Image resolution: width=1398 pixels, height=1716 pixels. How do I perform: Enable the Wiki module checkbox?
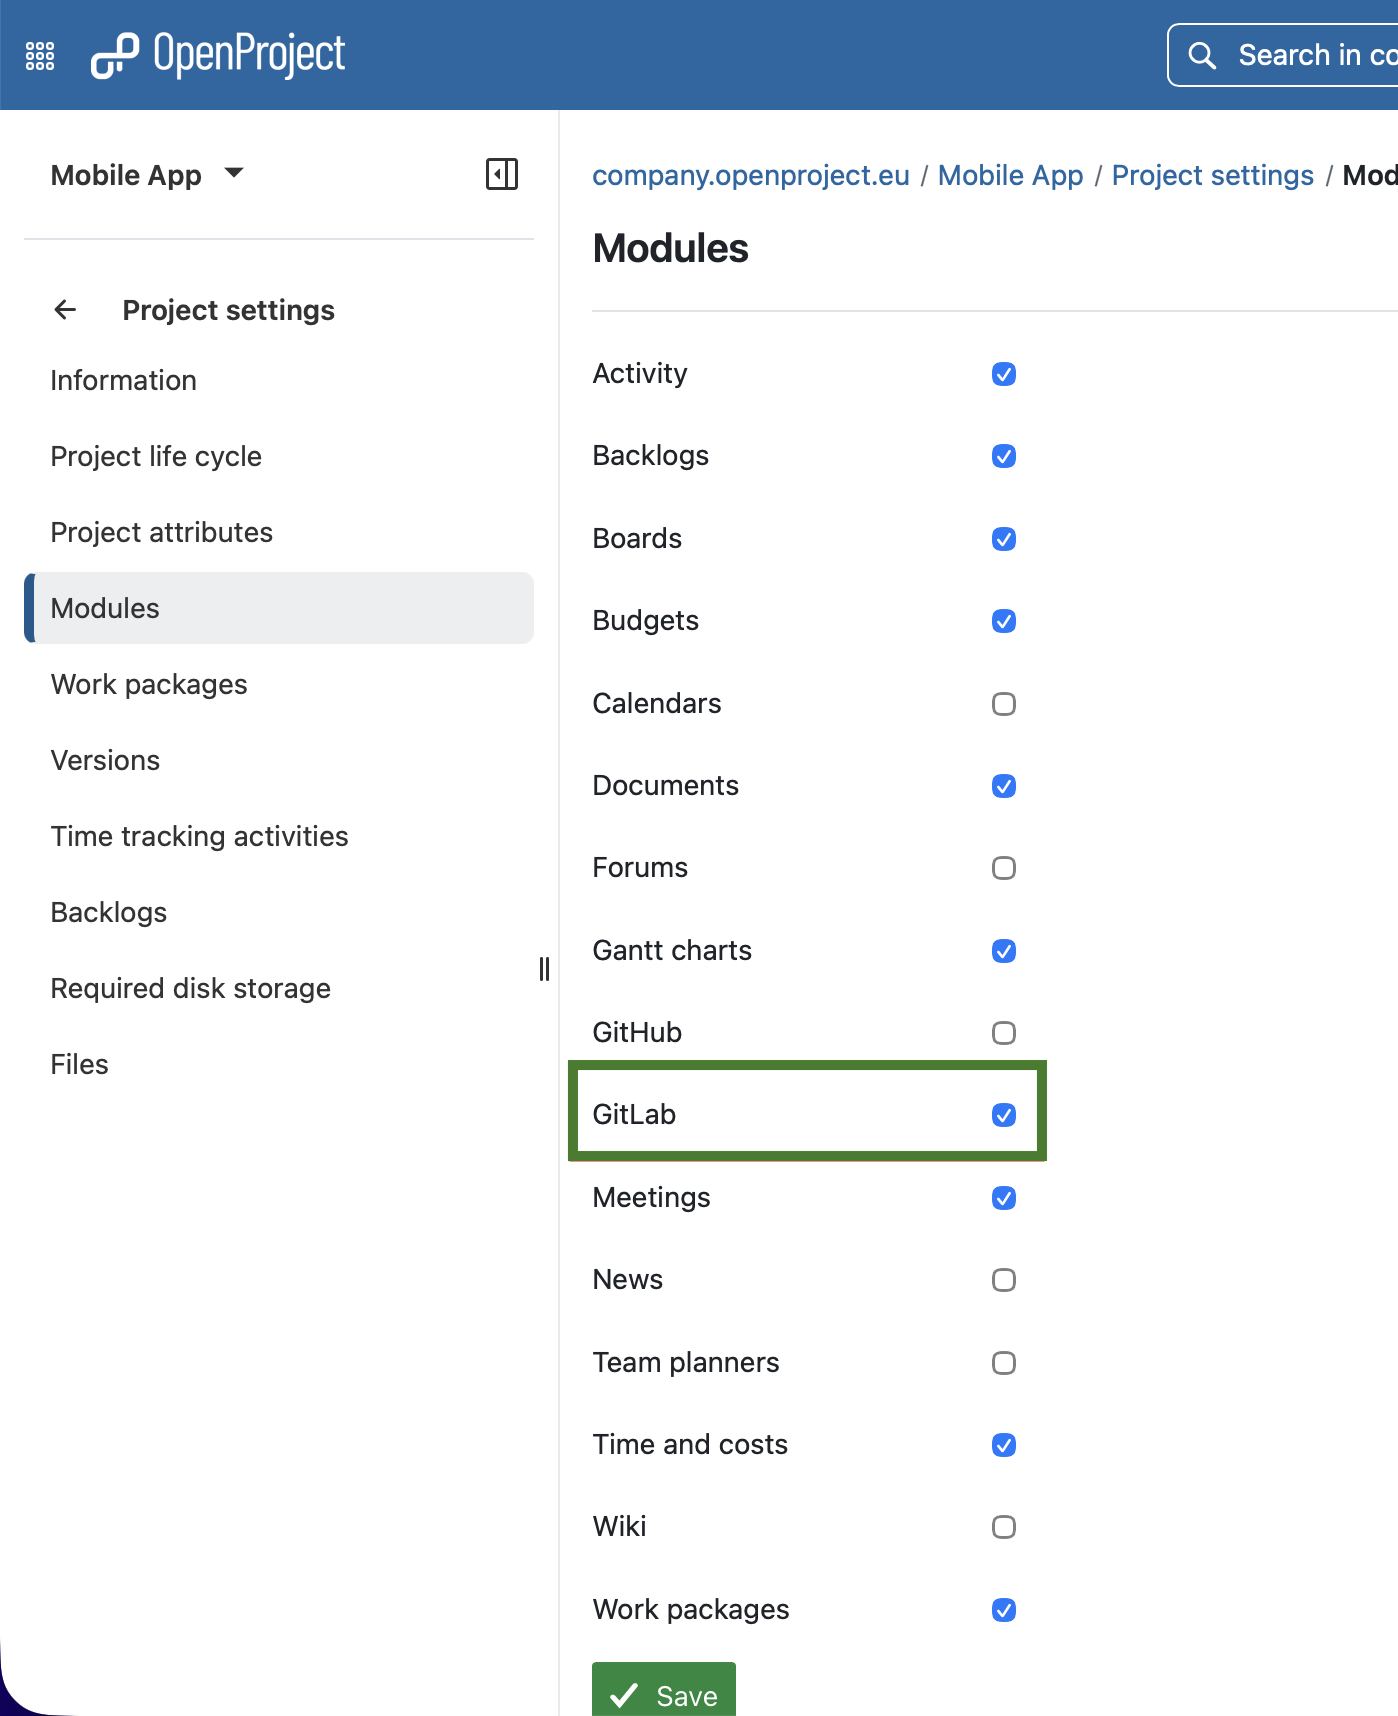click(x=1004, y=1527)
